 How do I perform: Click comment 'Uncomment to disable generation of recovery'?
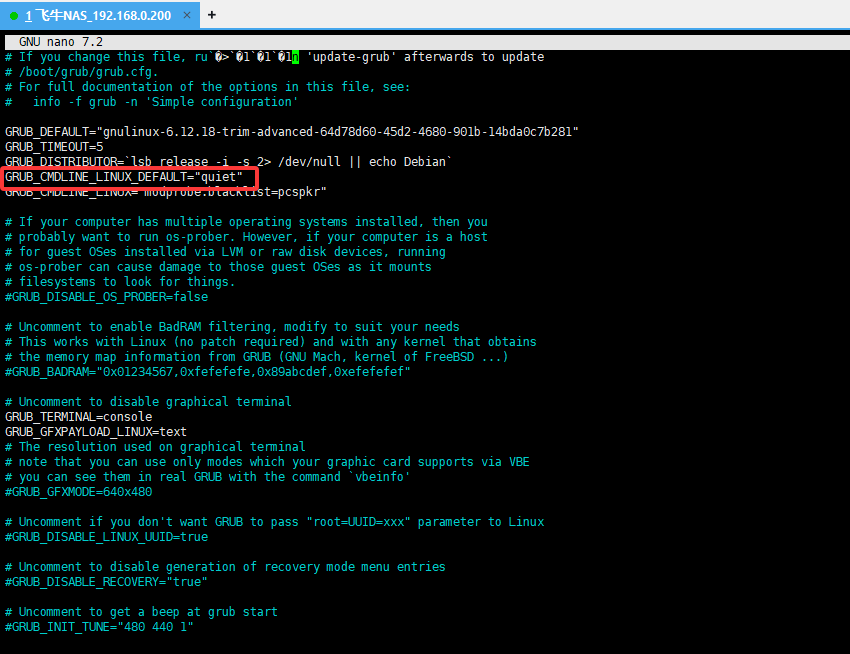(226, 567)
